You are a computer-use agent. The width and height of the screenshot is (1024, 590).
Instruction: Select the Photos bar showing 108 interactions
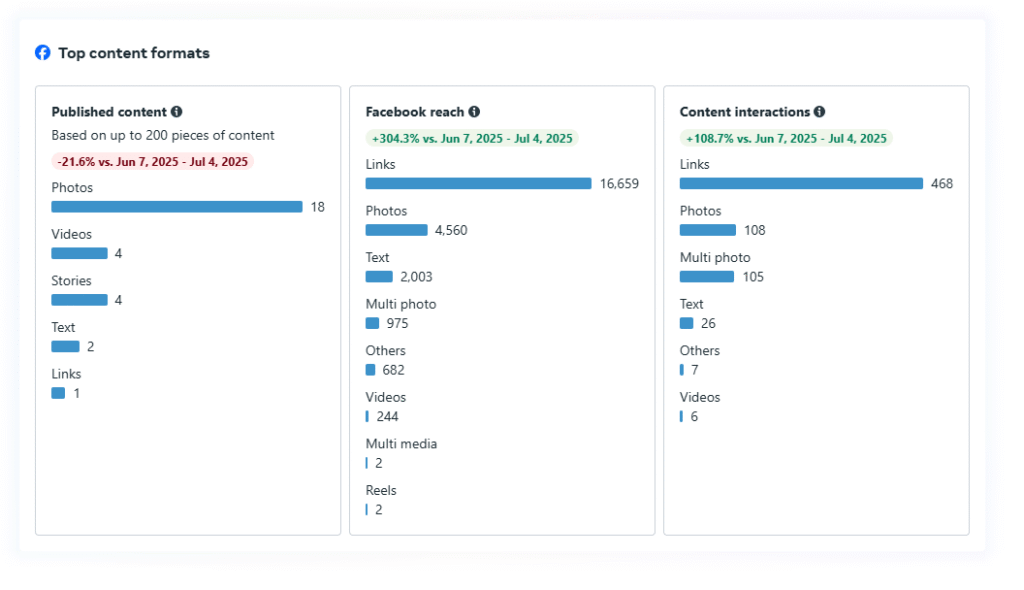tap(707, 230)
